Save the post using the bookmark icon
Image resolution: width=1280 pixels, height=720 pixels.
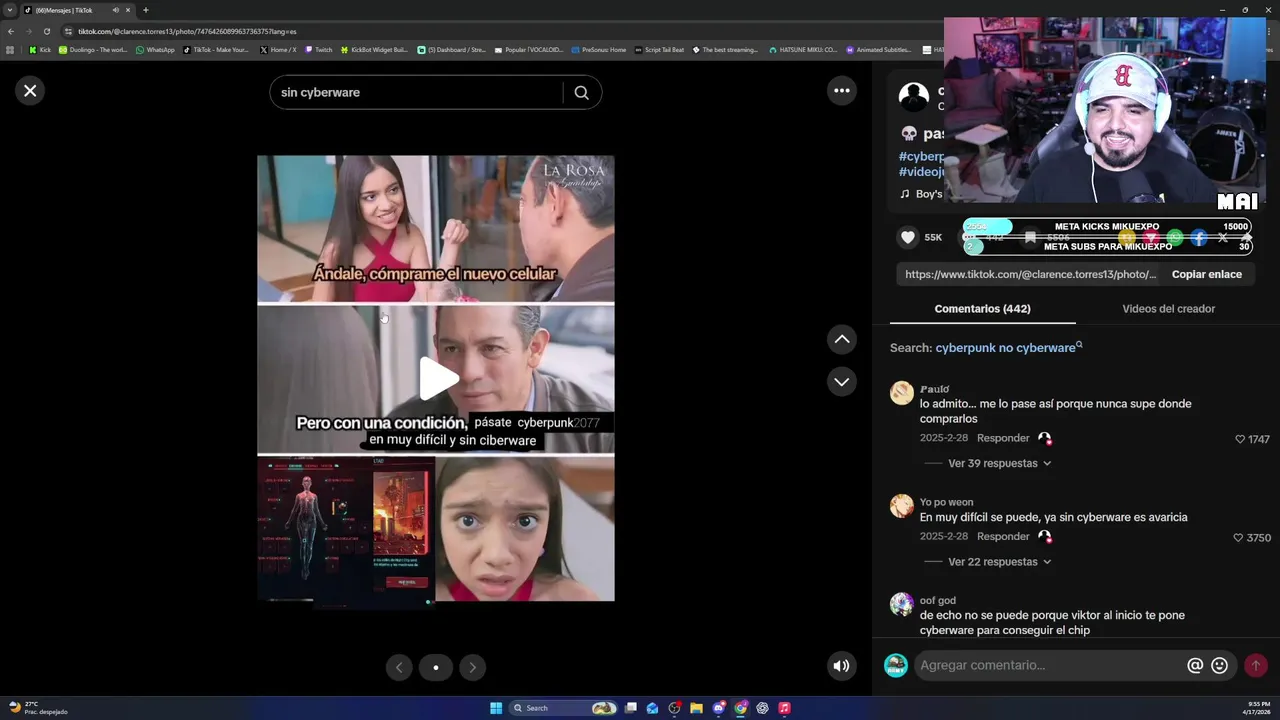tap(1030, 238)
